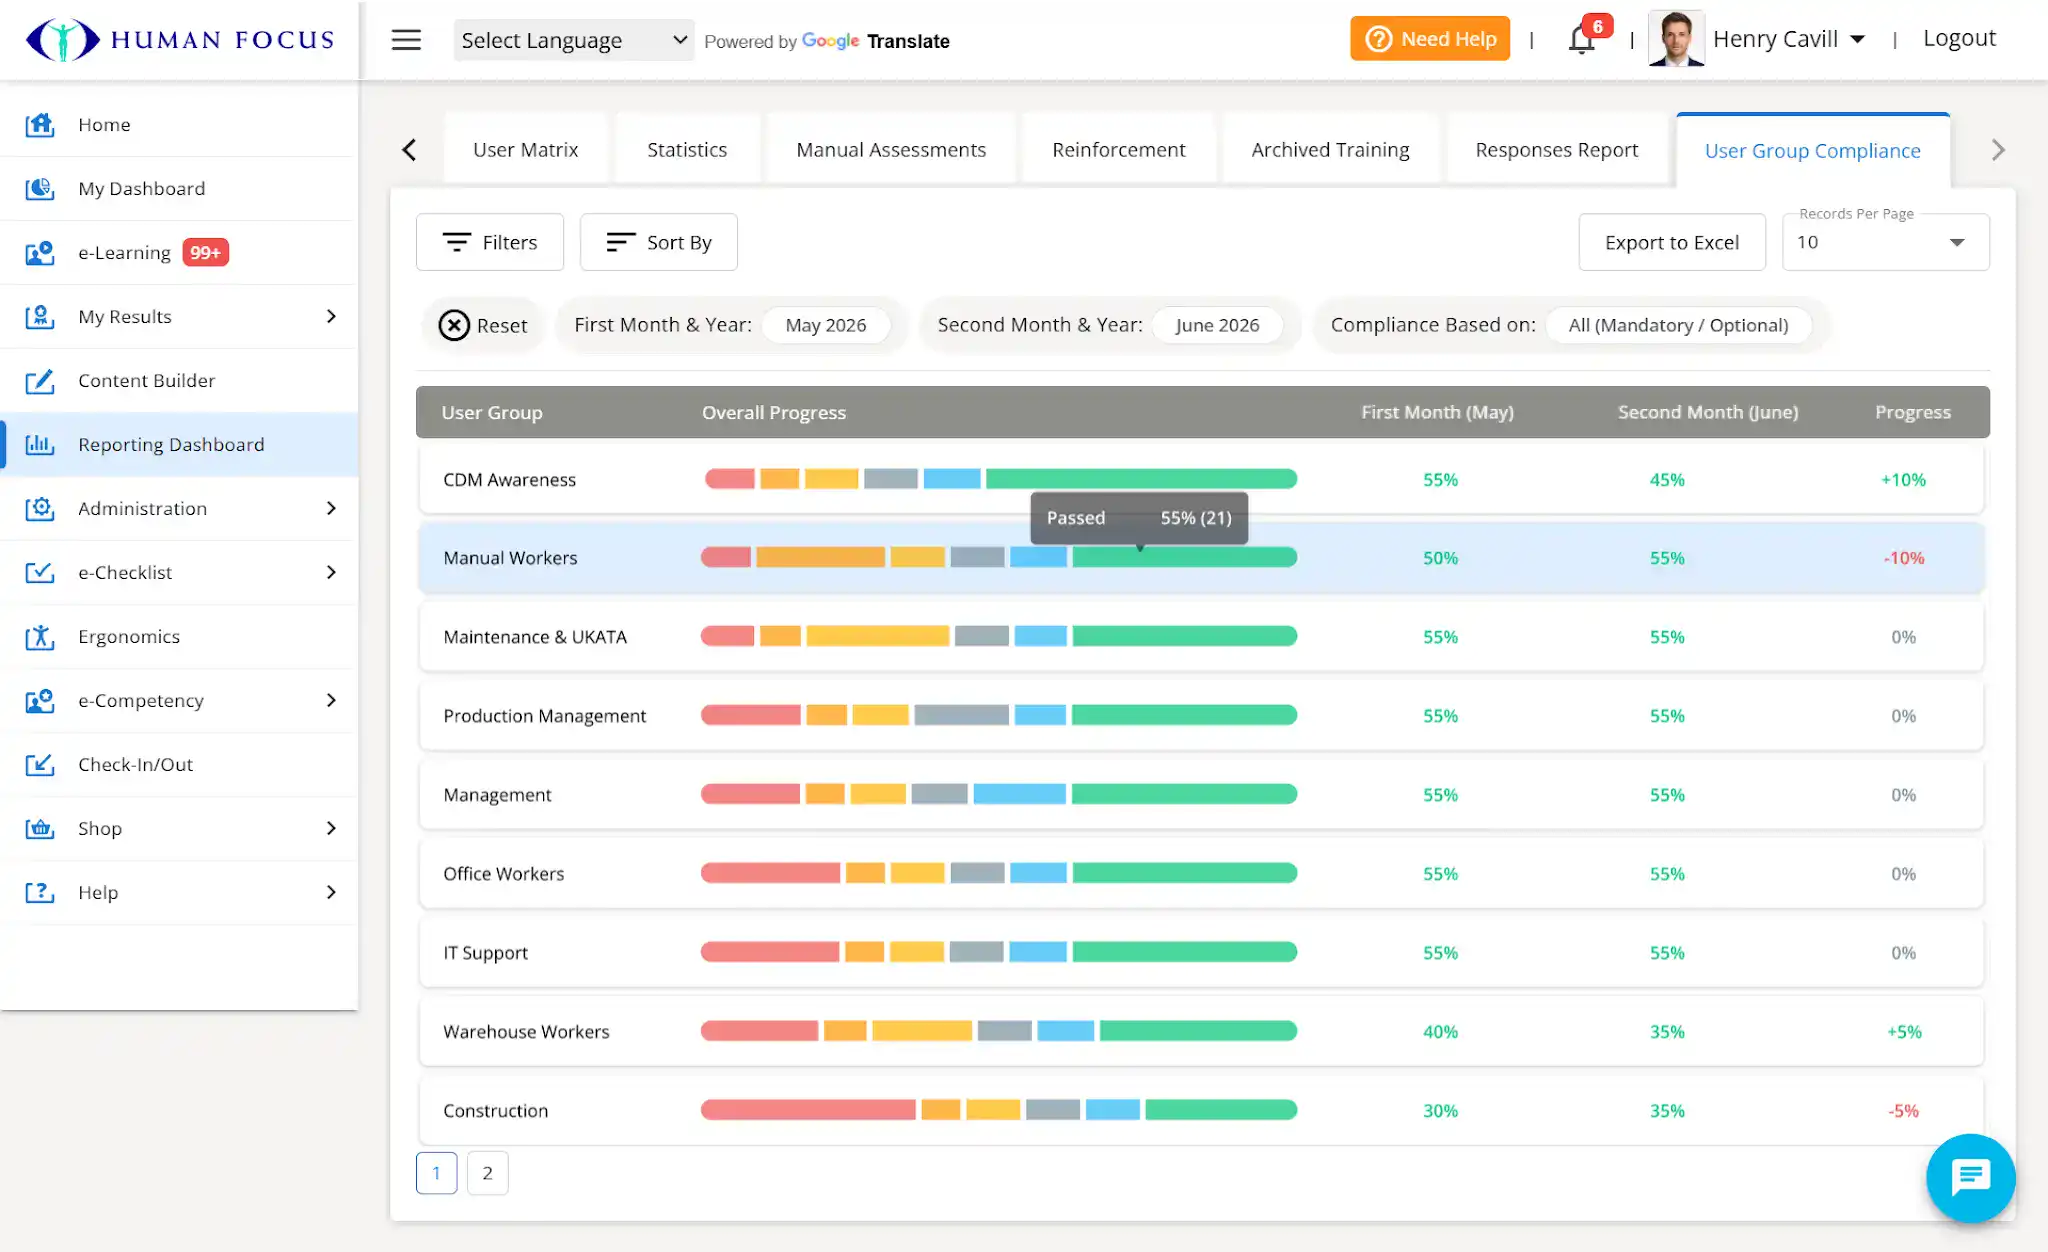Click the Shop basket icon

coord(40,828)
